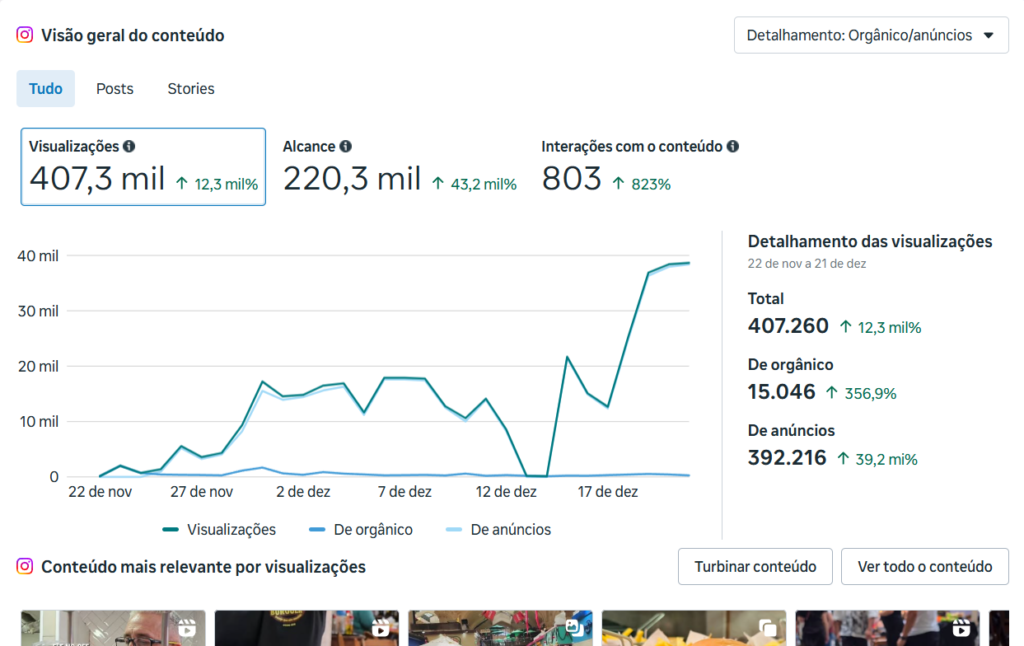
Task: Open the fifth thumbnail showing a crowd
Action: (x=888, y=628)
